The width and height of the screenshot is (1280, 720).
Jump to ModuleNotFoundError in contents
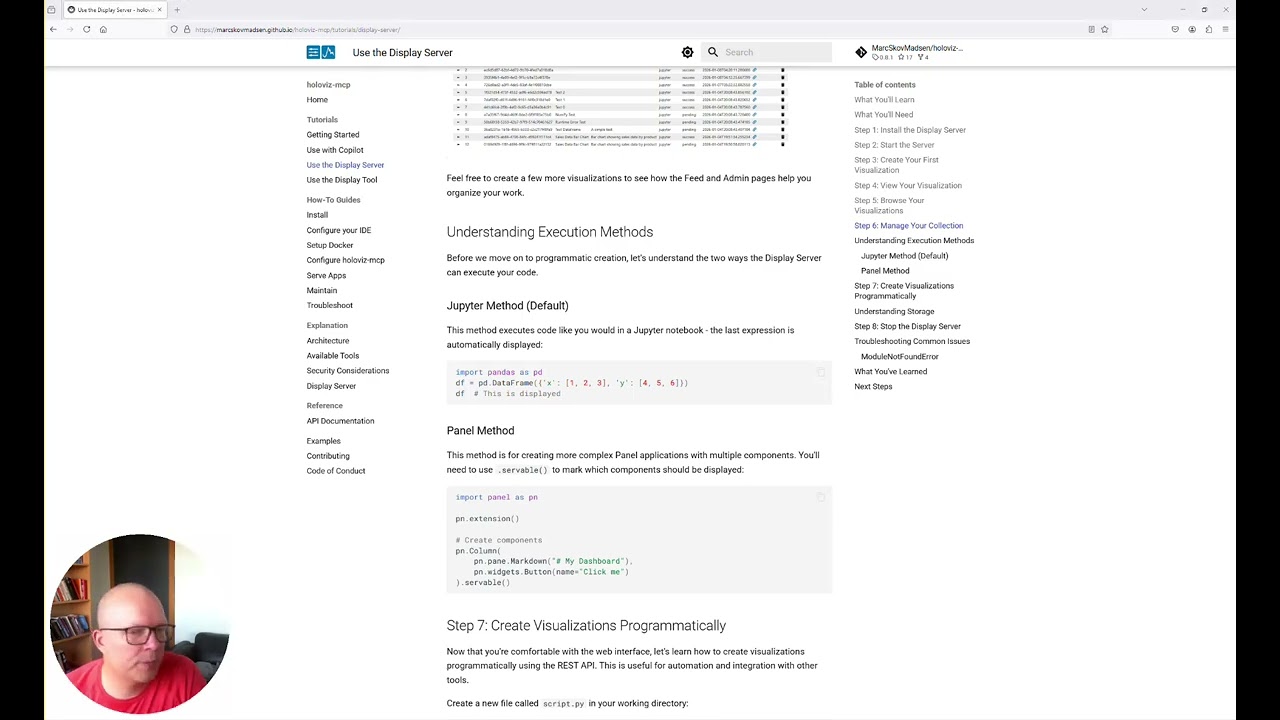click(900, 357)
